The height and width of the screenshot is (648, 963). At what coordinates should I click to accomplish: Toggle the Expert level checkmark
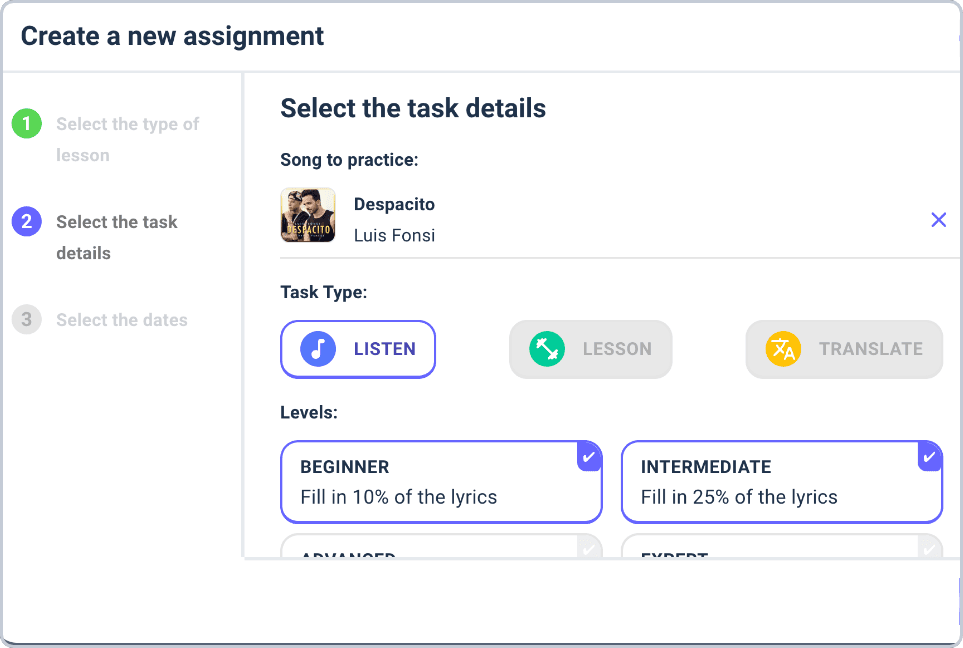click(929, 547)
